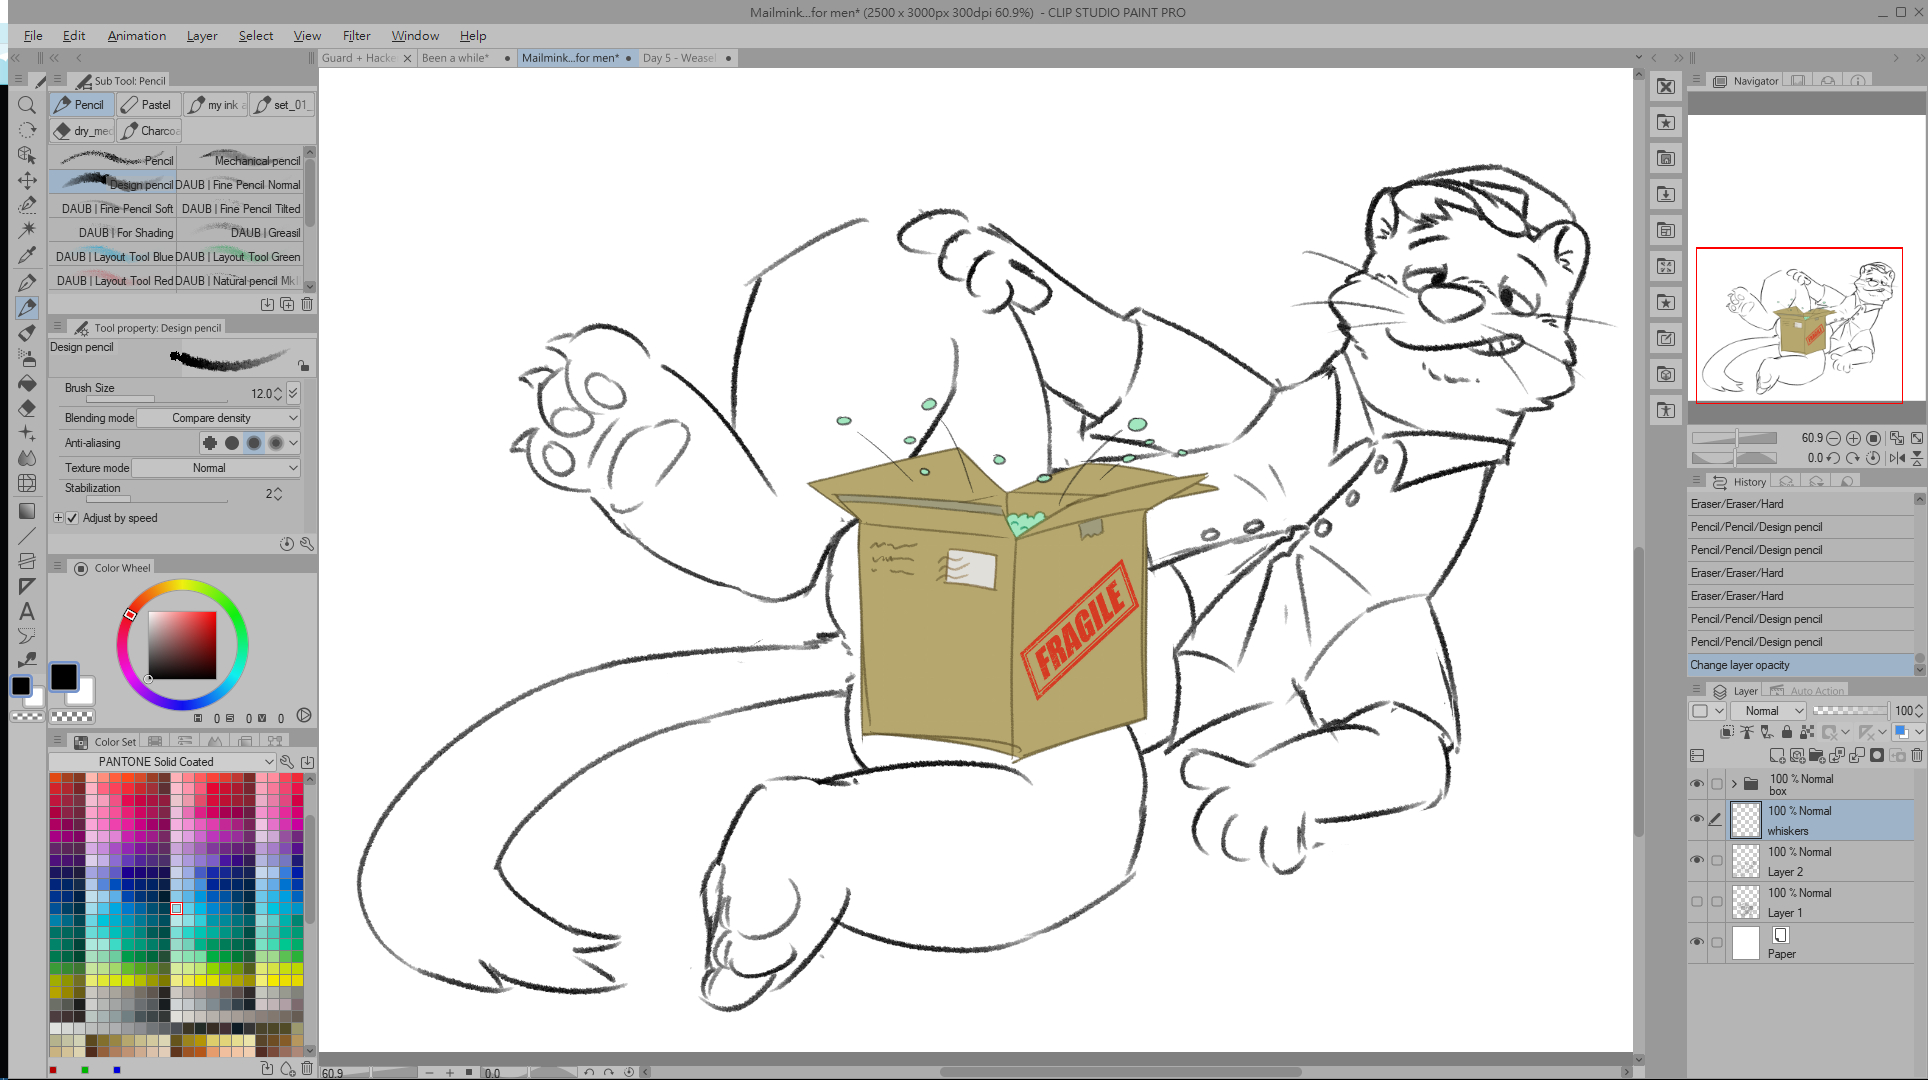Image resolution: width=1928 pixels, height=1080 pixels.
Task: Select the Eyedropper tool
Action: coord(27,256)
